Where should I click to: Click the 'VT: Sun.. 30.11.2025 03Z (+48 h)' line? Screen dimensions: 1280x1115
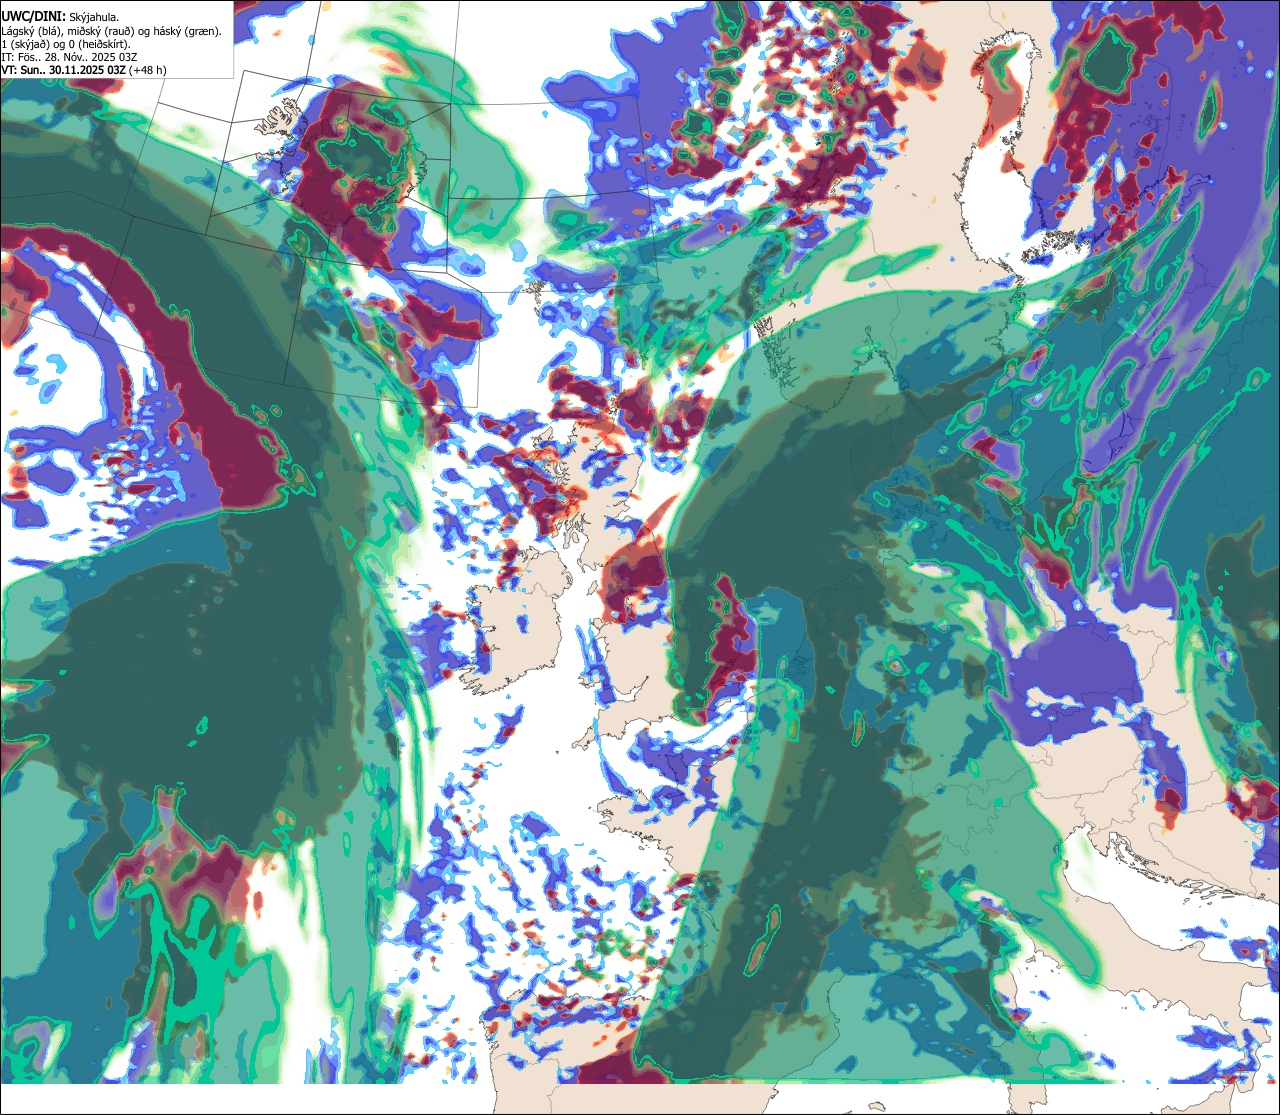(84, 70)
